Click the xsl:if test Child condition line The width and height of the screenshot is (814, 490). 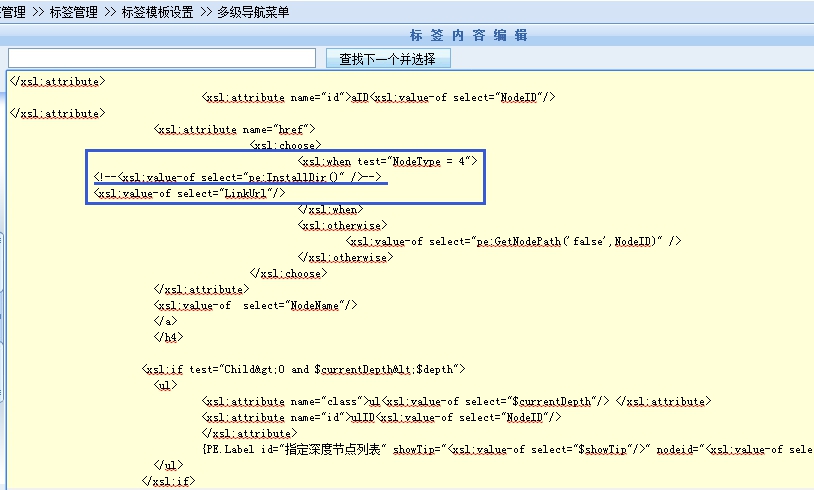[x=304, y=369]
